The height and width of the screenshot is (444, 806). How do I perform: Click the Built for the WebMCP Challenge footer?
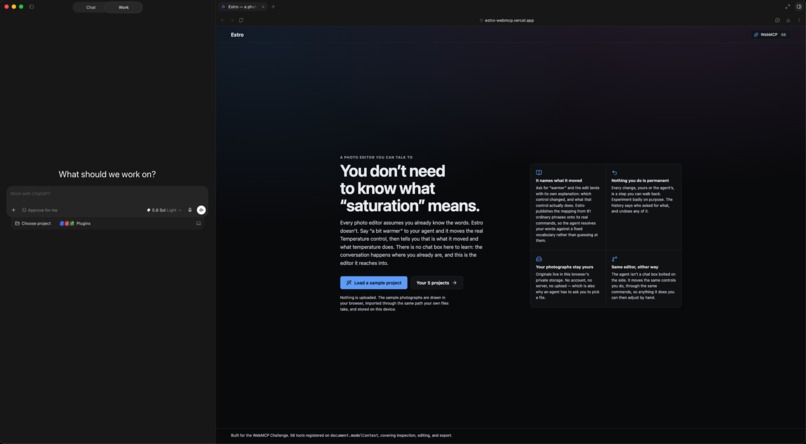click(341, 435)
